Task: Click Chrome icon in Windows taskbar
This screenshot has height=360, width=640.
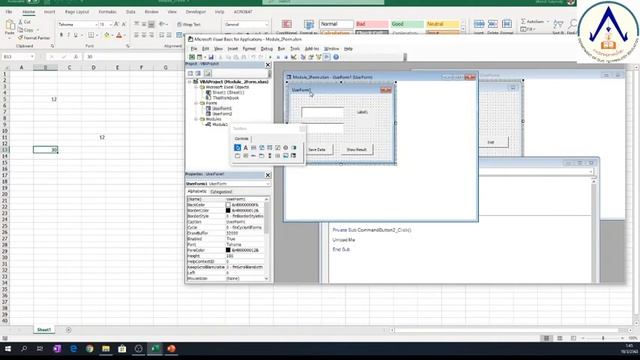Action: coord(89,349)
